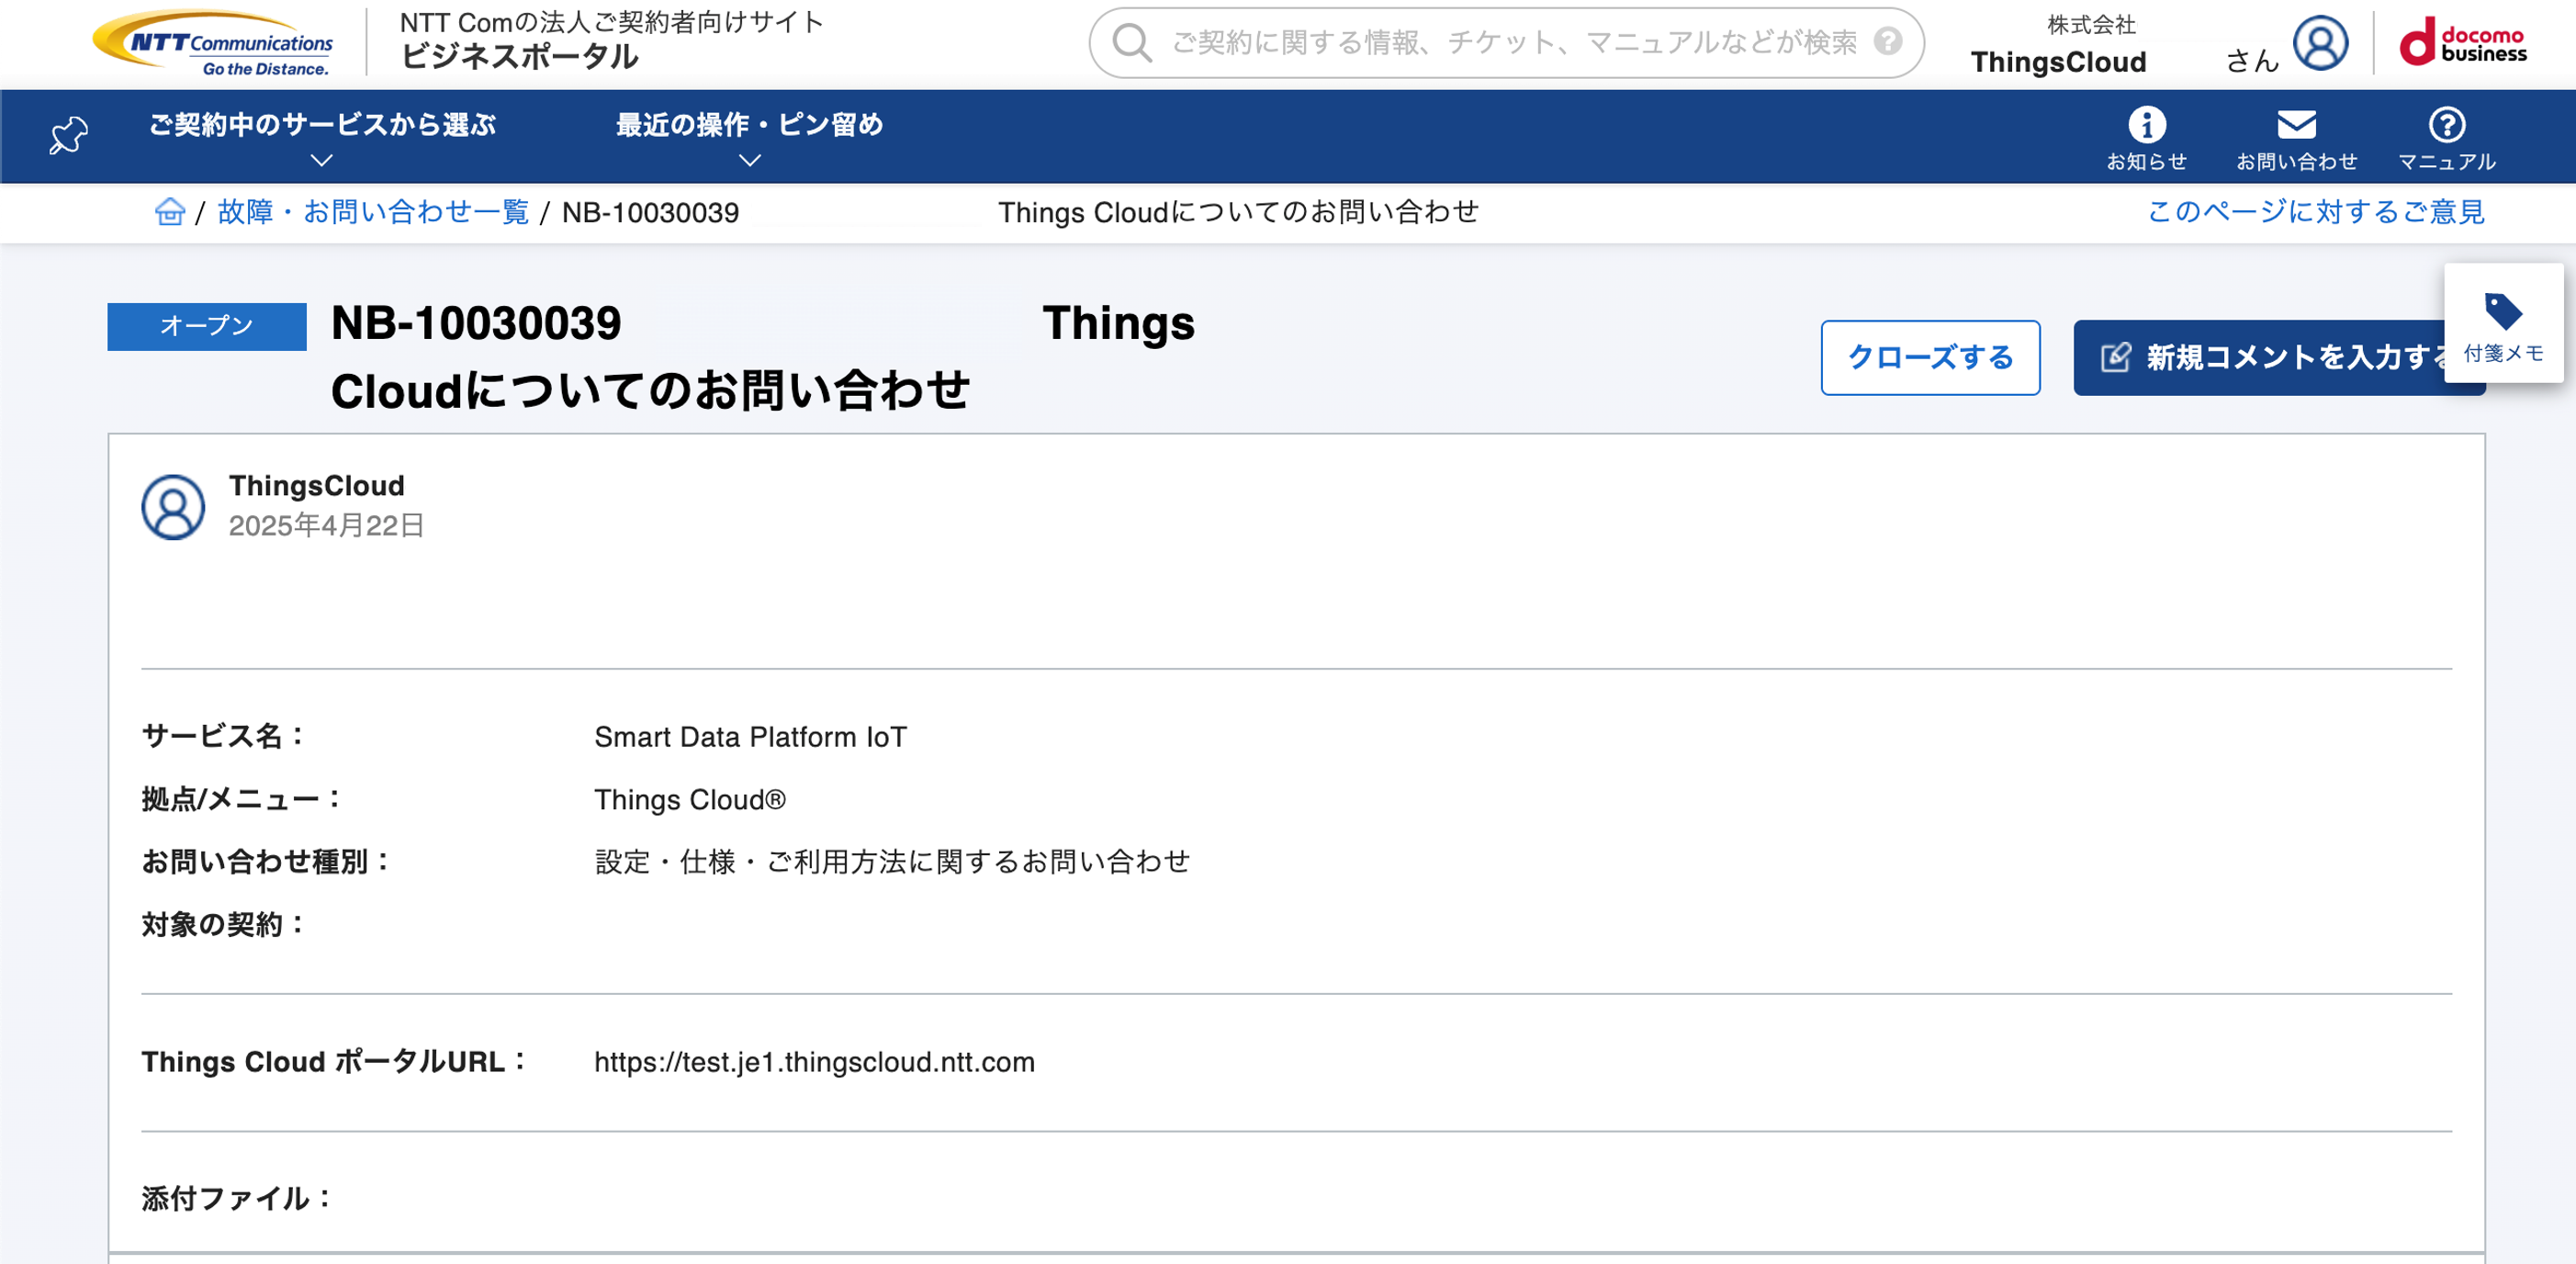
Task: Click the 添付ファイル label
Action: click(237, 1198)
